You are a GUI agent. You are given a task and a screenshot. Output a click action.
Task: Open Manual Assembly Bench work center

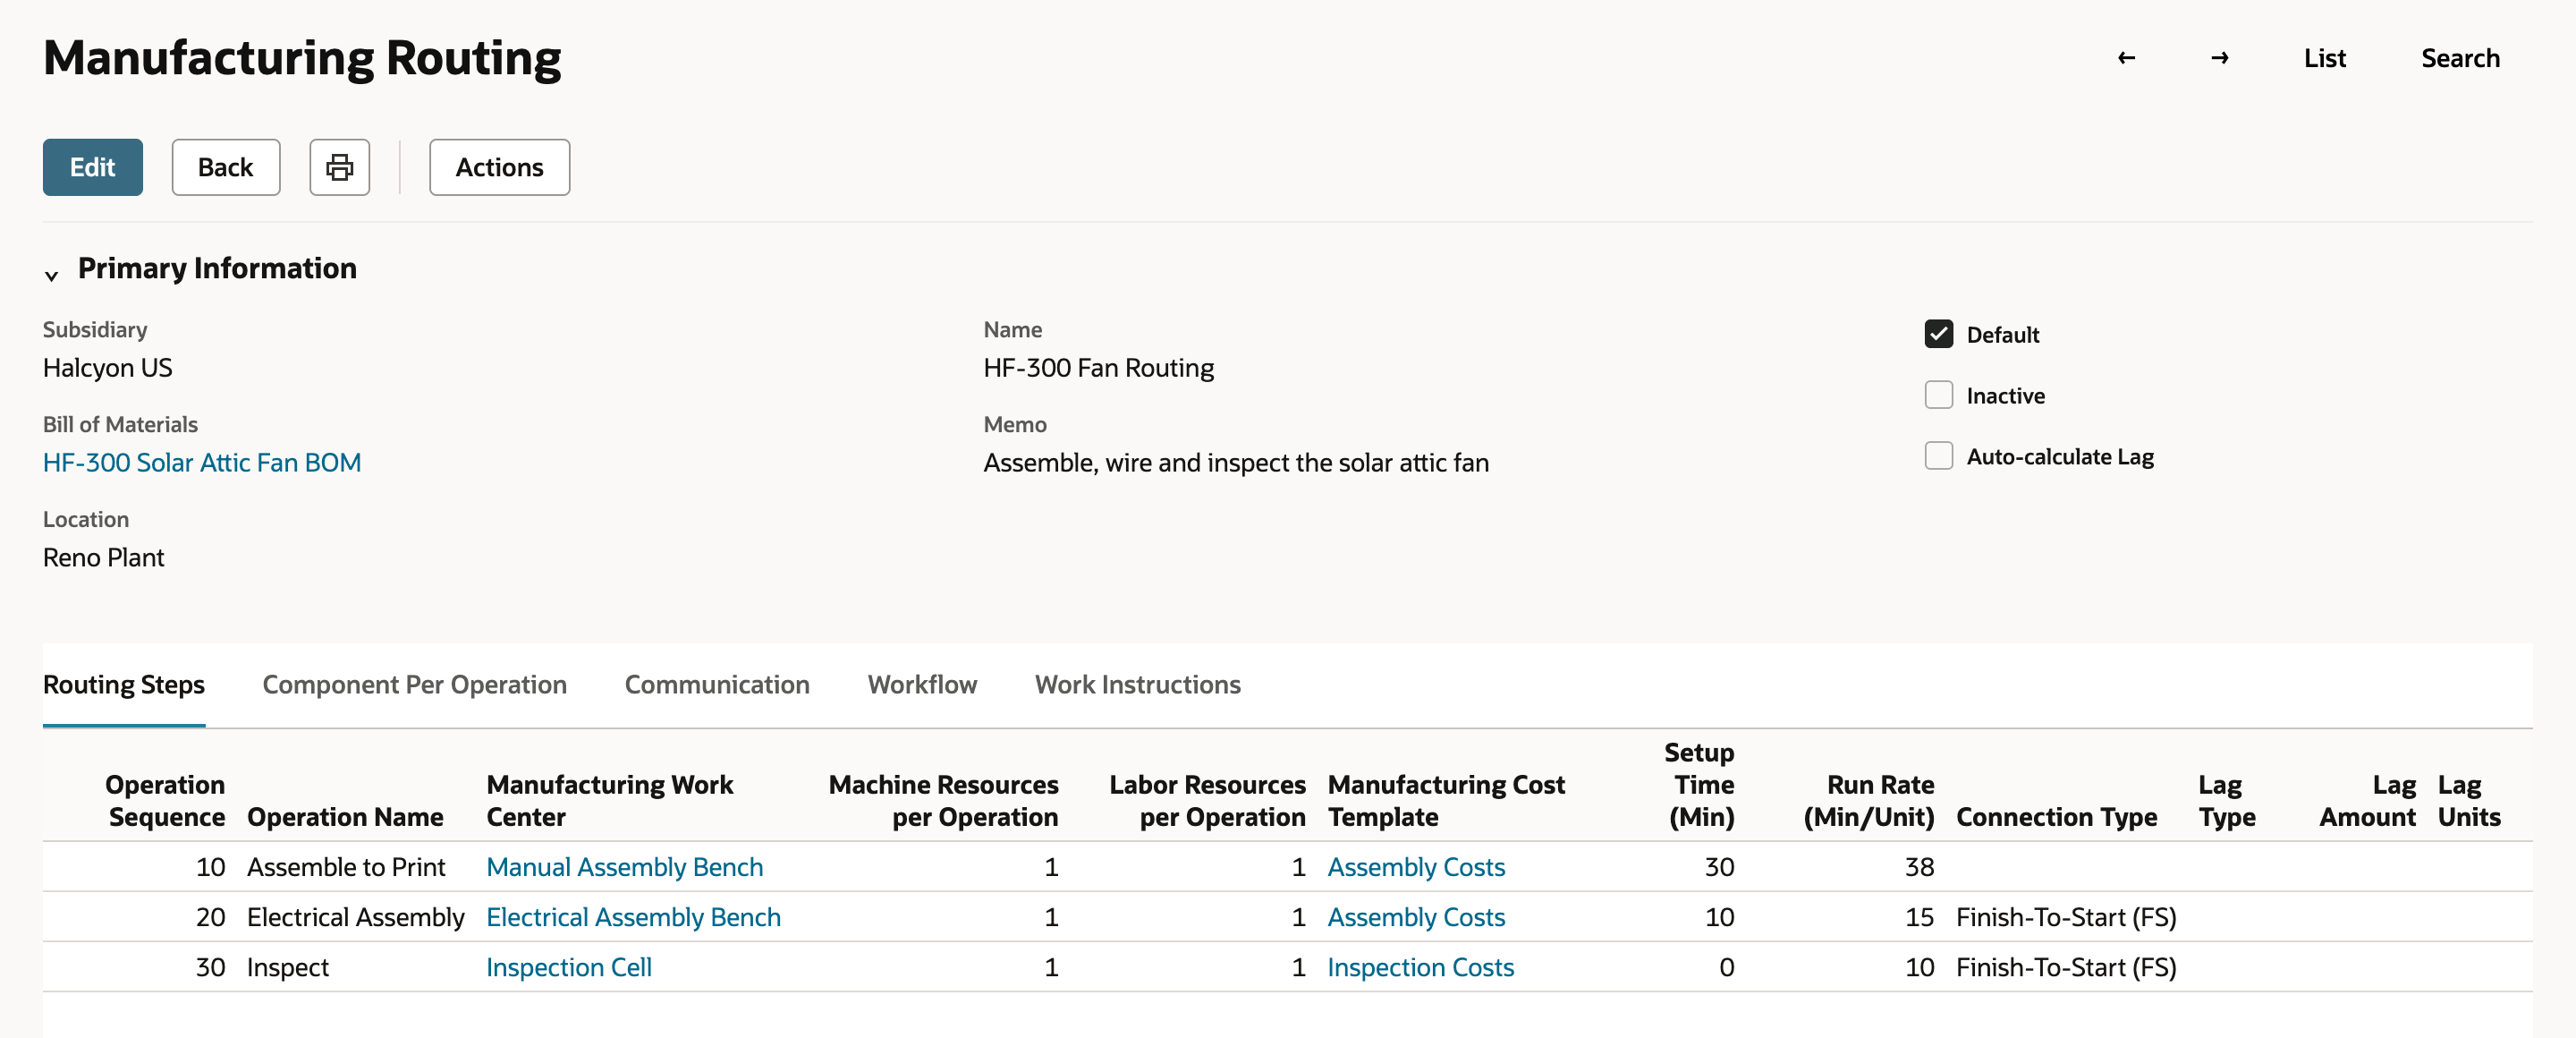point(625,867)
